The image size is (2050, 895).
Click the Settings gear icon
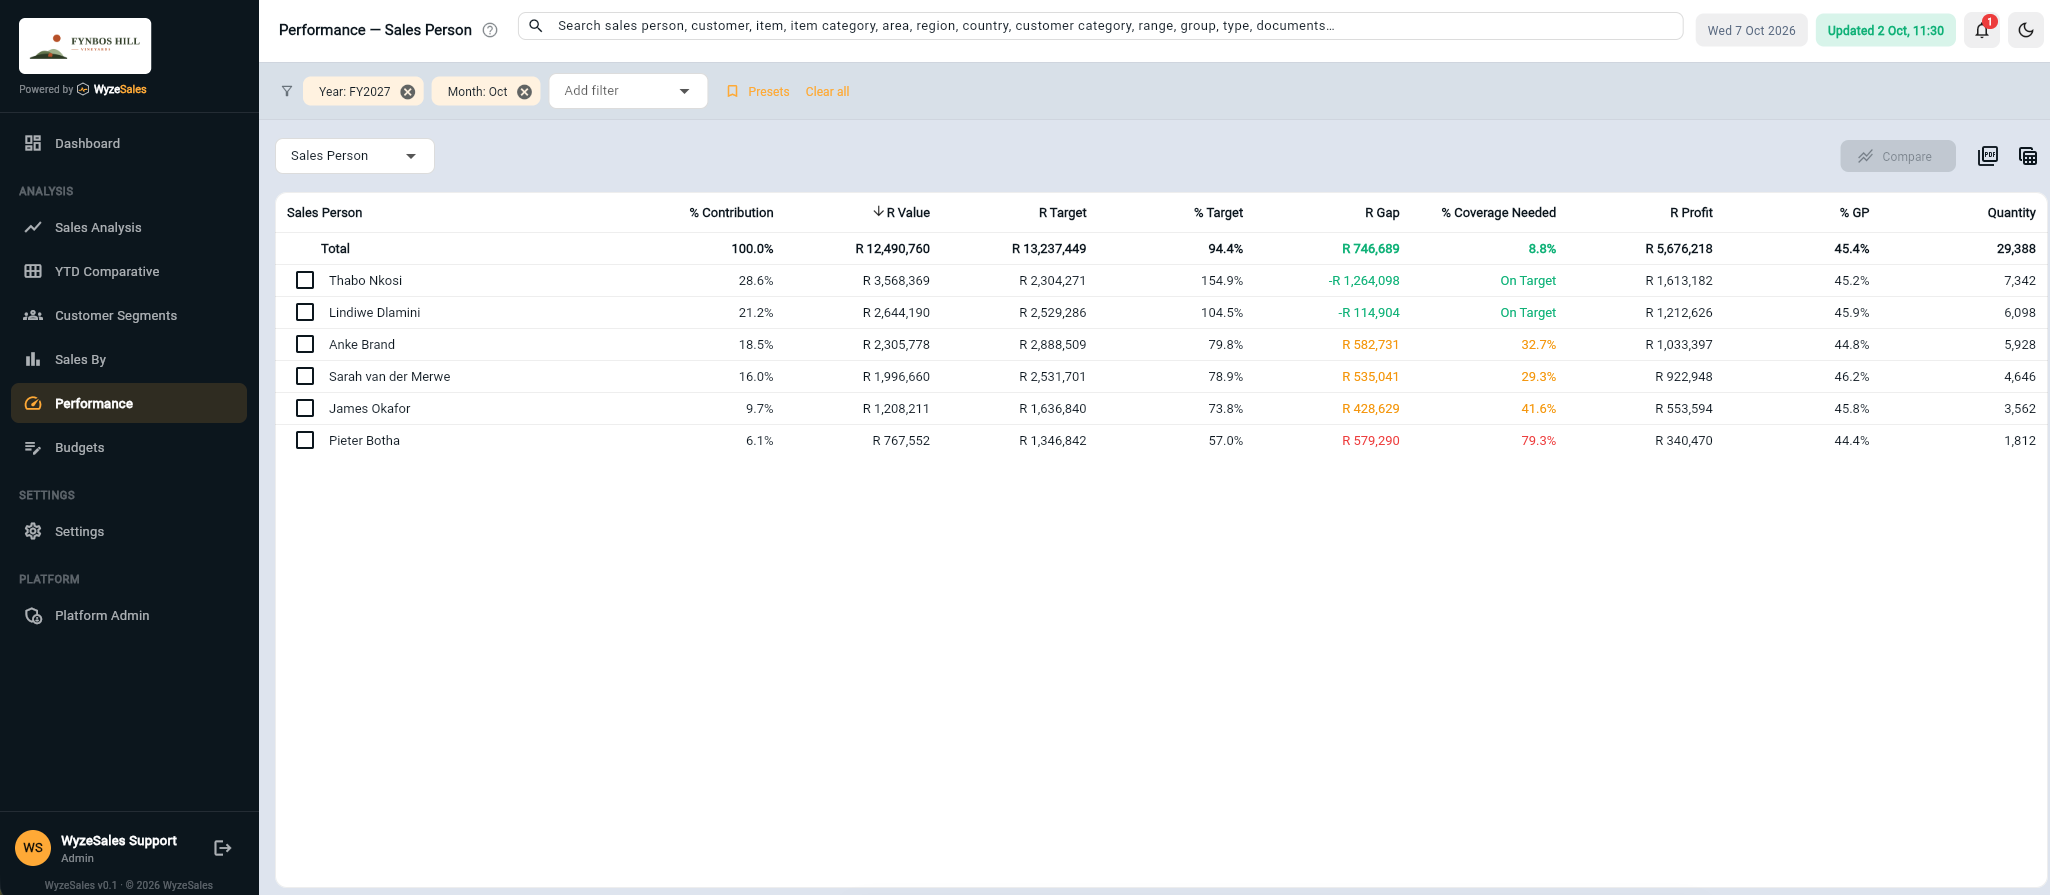(x=33, y=531)
